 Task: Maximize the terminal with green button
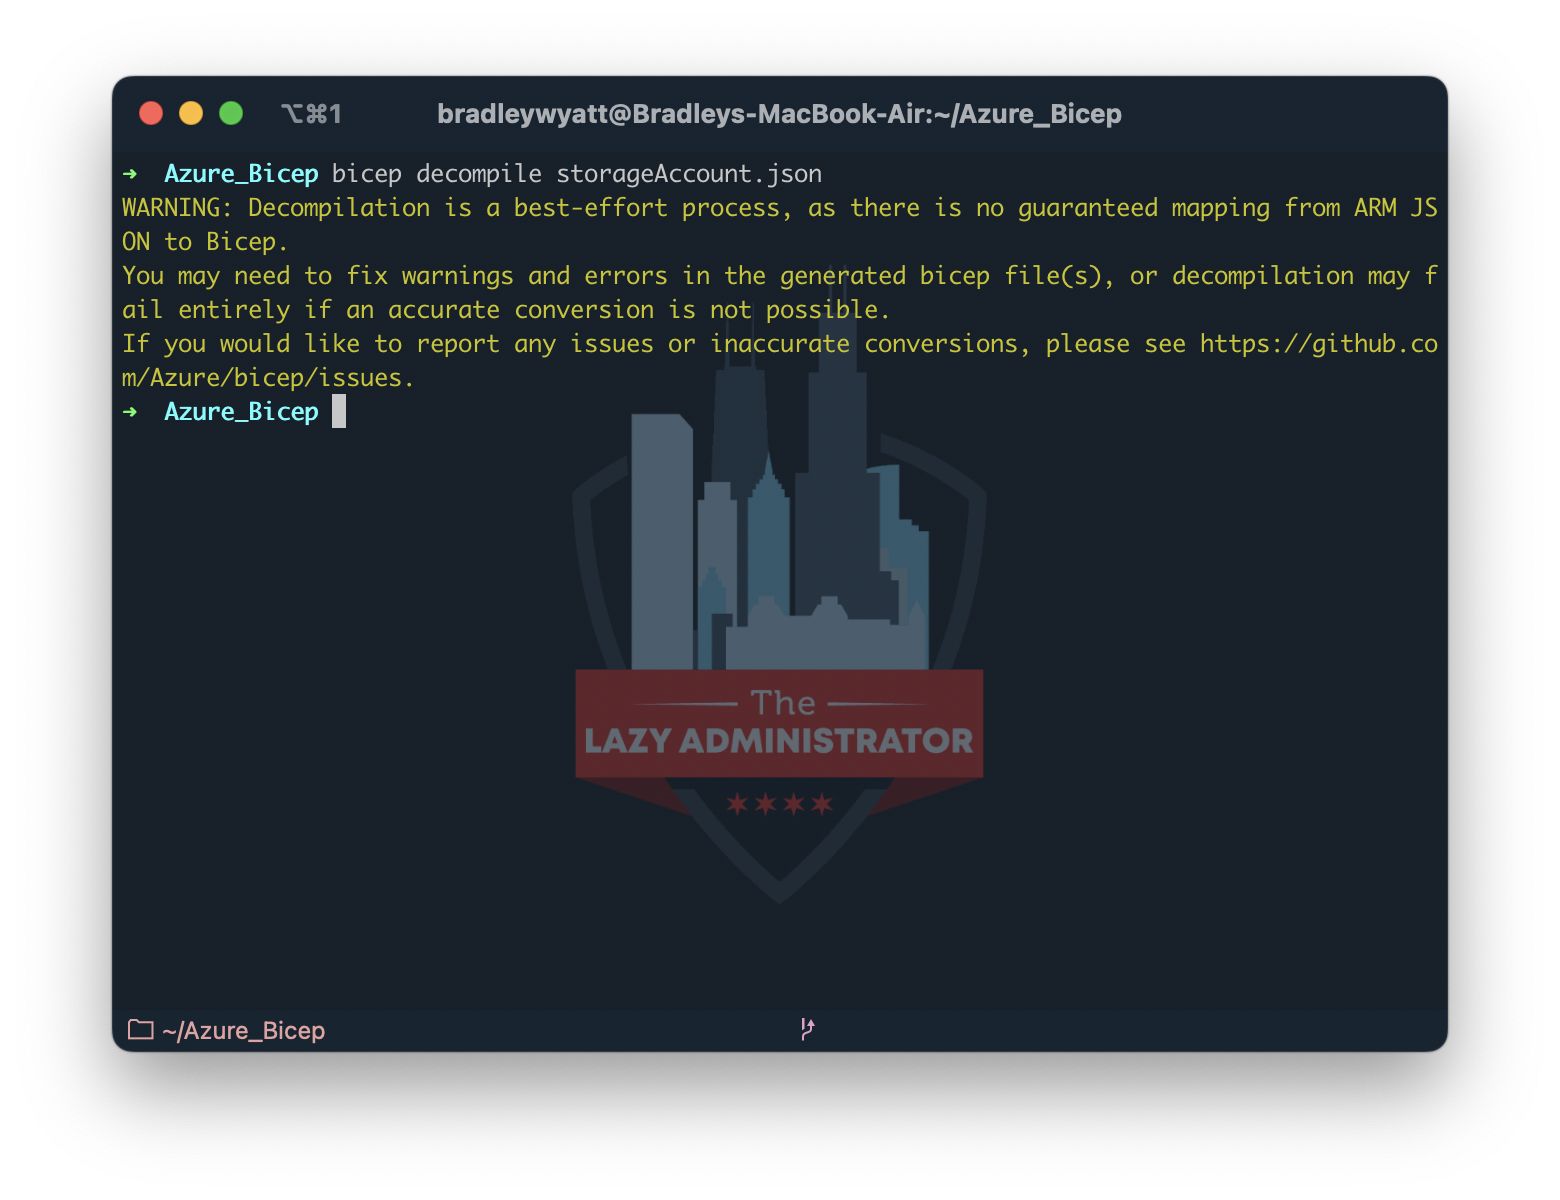coord(231,113)
